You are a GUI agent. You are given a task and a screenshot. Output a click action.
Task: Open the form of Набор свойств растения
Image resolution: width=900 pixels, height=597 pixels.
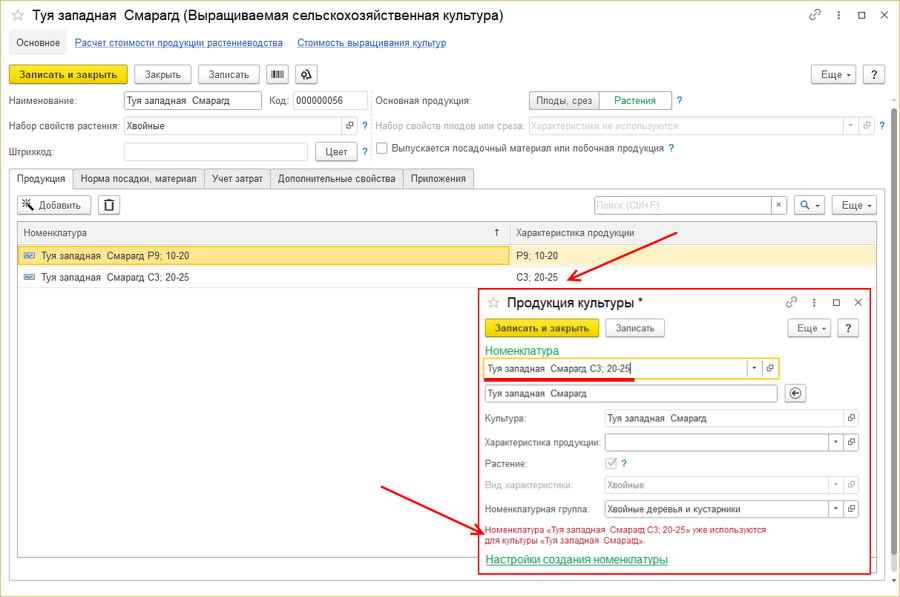pos(349,126)
